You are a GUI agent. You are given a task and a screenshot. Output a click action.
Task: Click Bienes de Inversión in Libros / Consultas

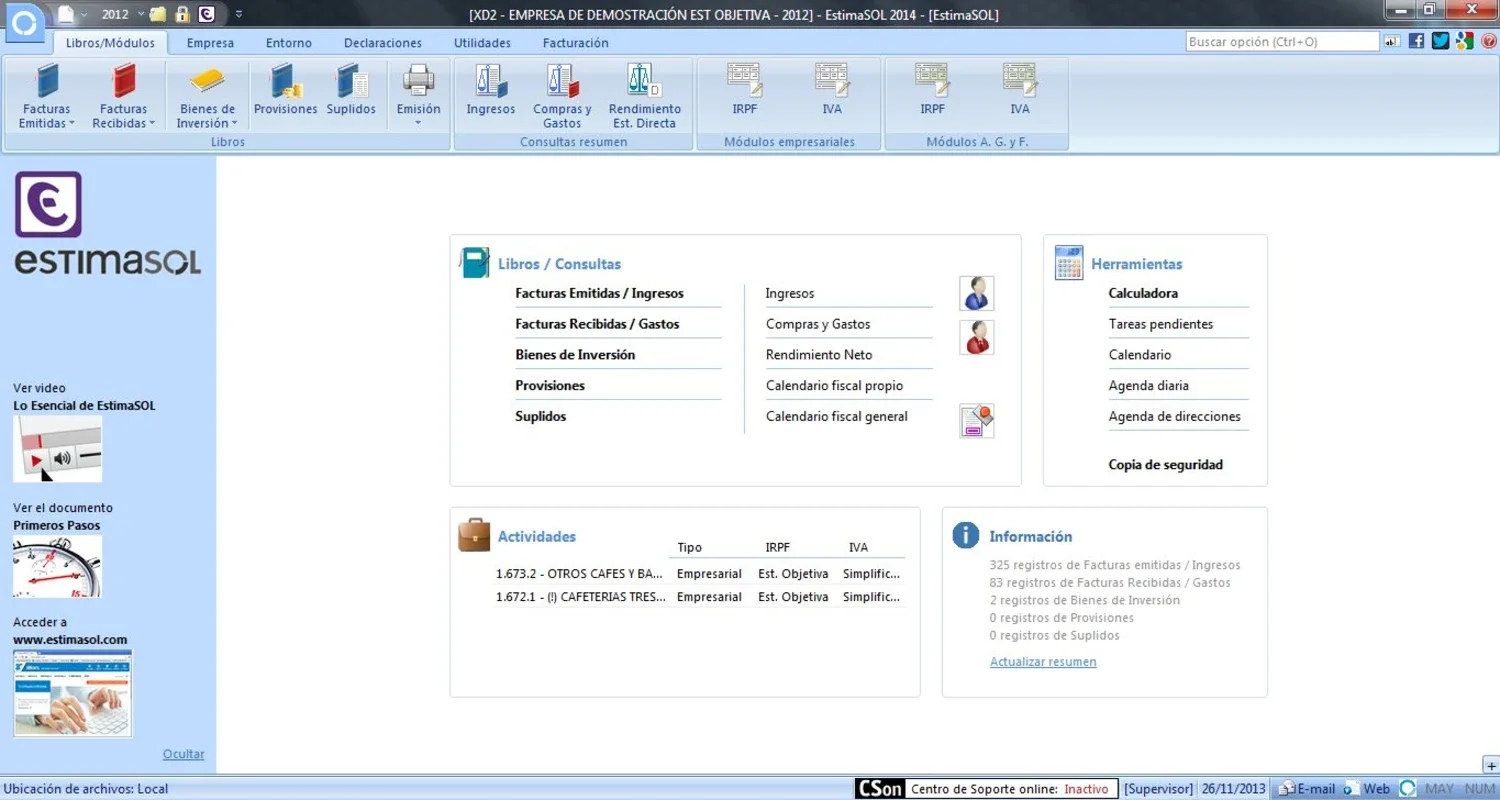(575, 355)
